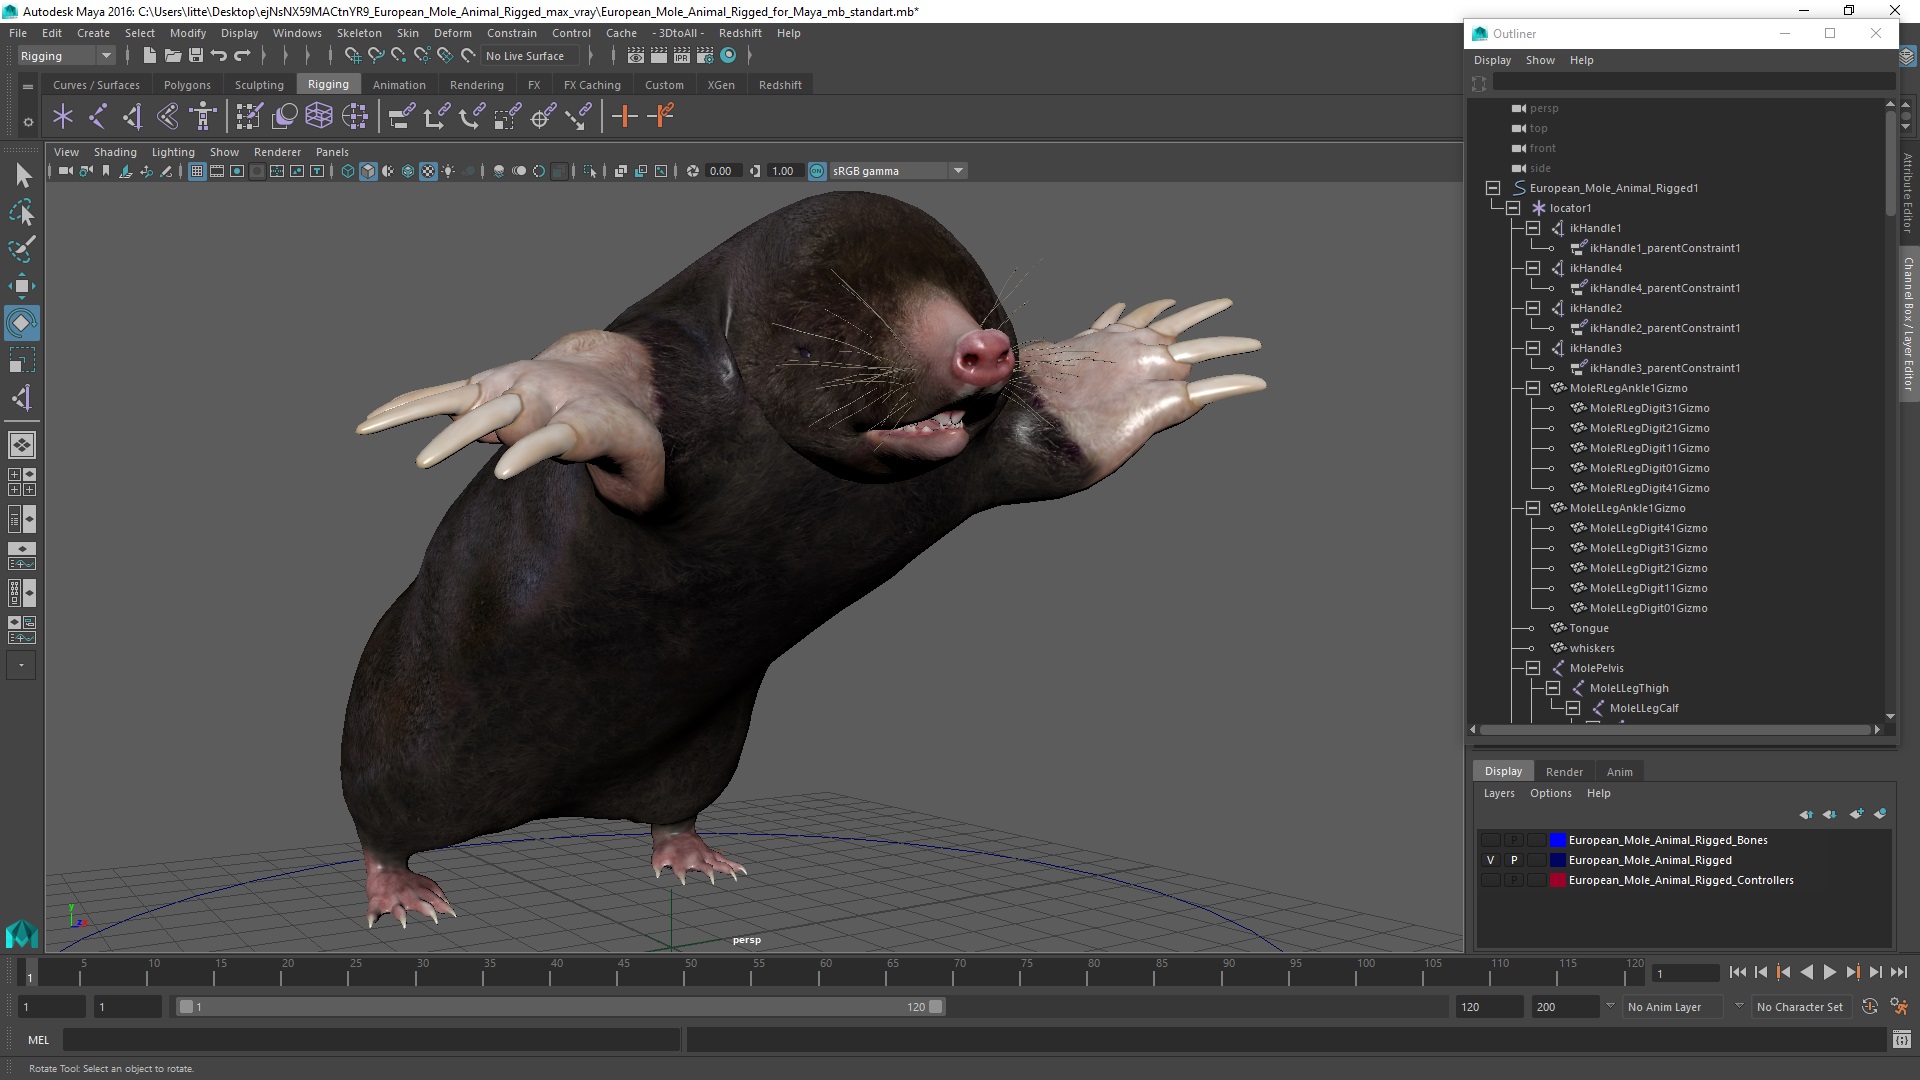Activate the Move tool
The width and height of the screenshot is (1920, 1080).
pos(22,287)
